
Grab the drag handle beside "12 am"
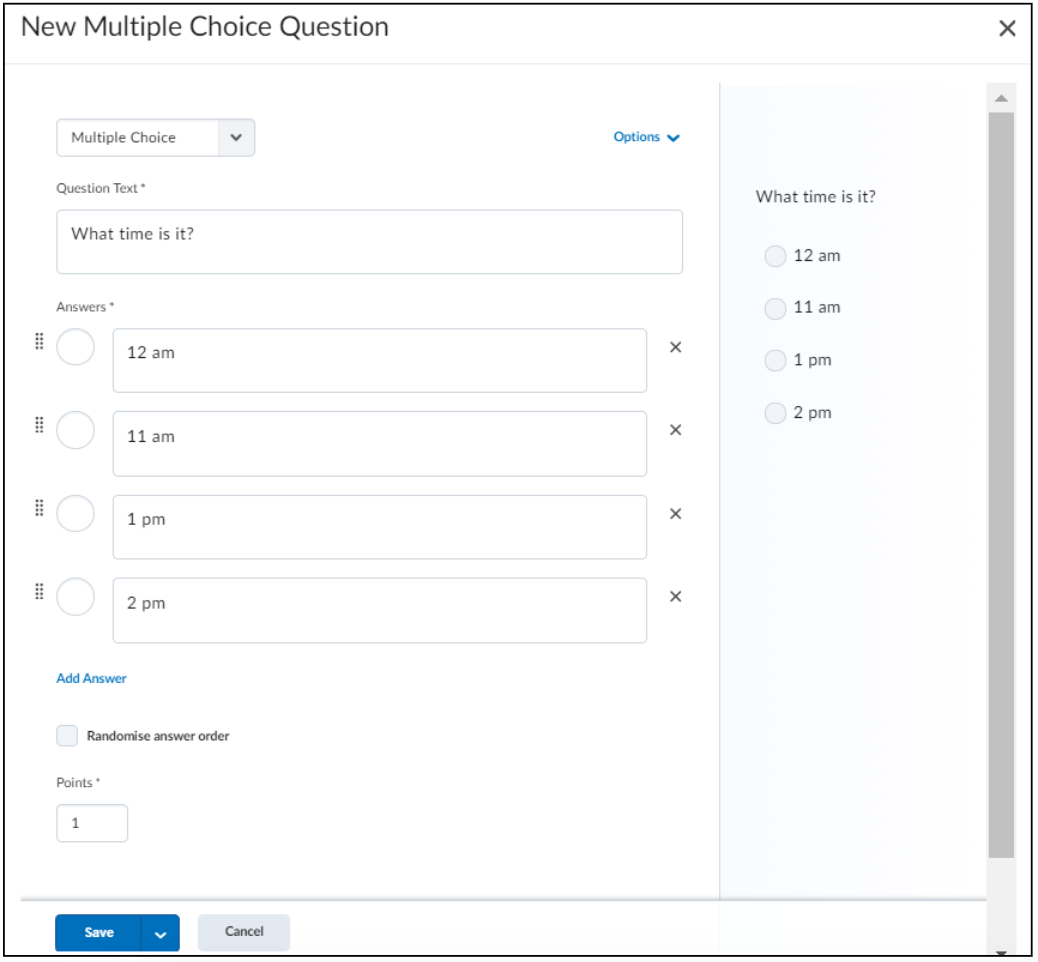pos(39,342)
